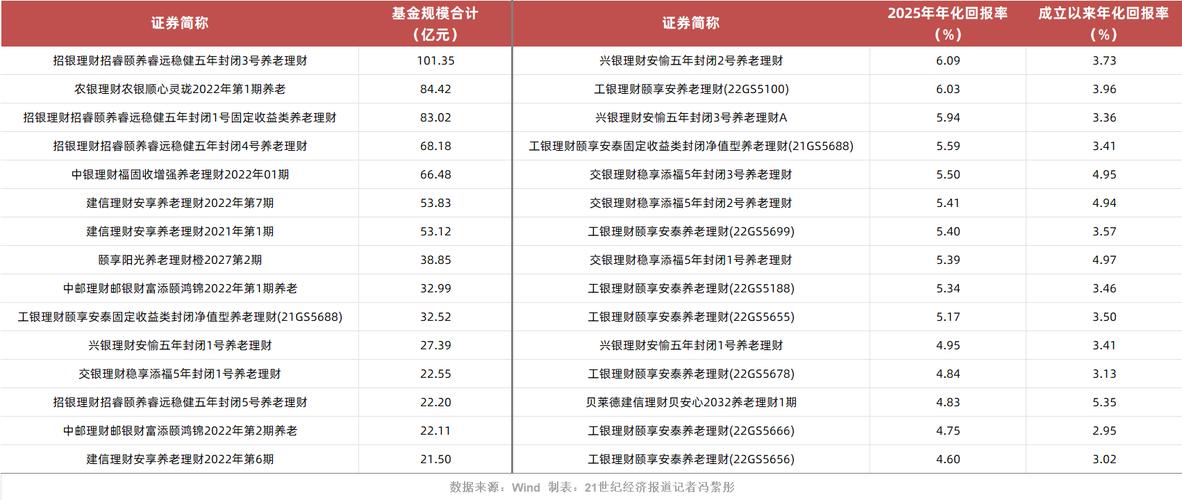This screenshot has width=1182, height=500.
Task: Click the data source footer 数据来源:Wind
Action: pos(495,487)
